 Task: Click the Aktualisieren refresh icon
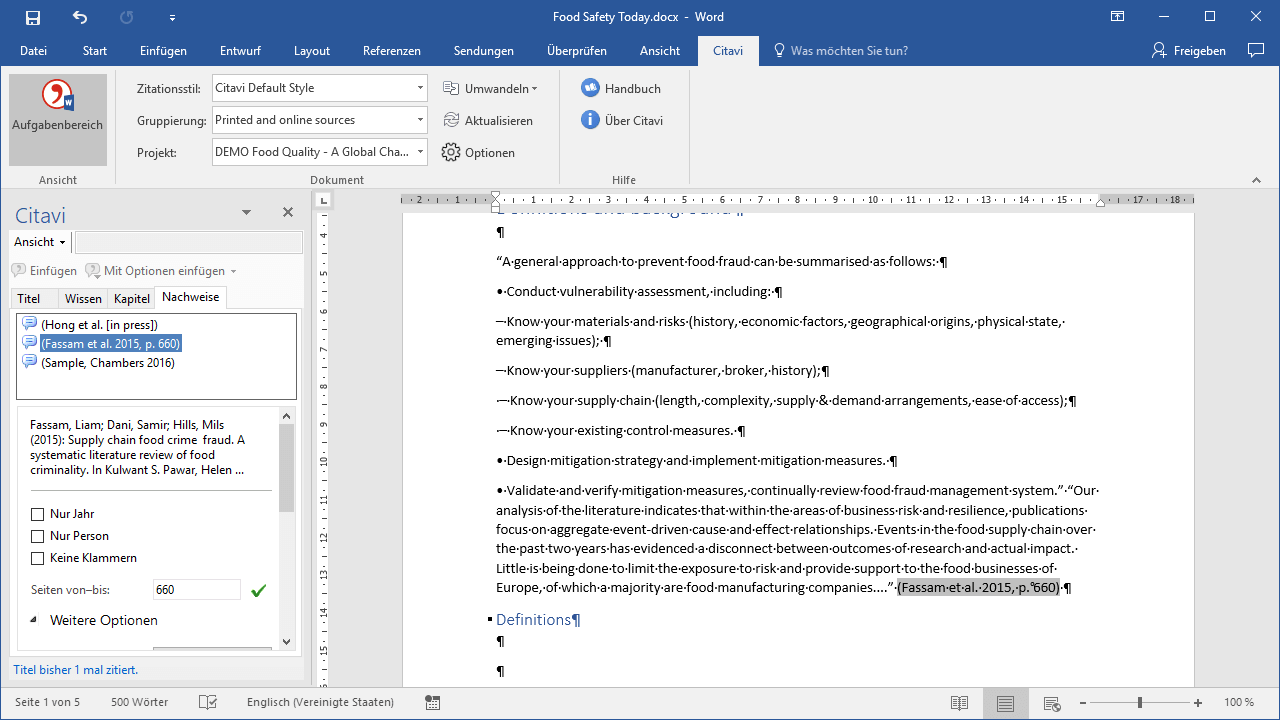coord(451,120)
